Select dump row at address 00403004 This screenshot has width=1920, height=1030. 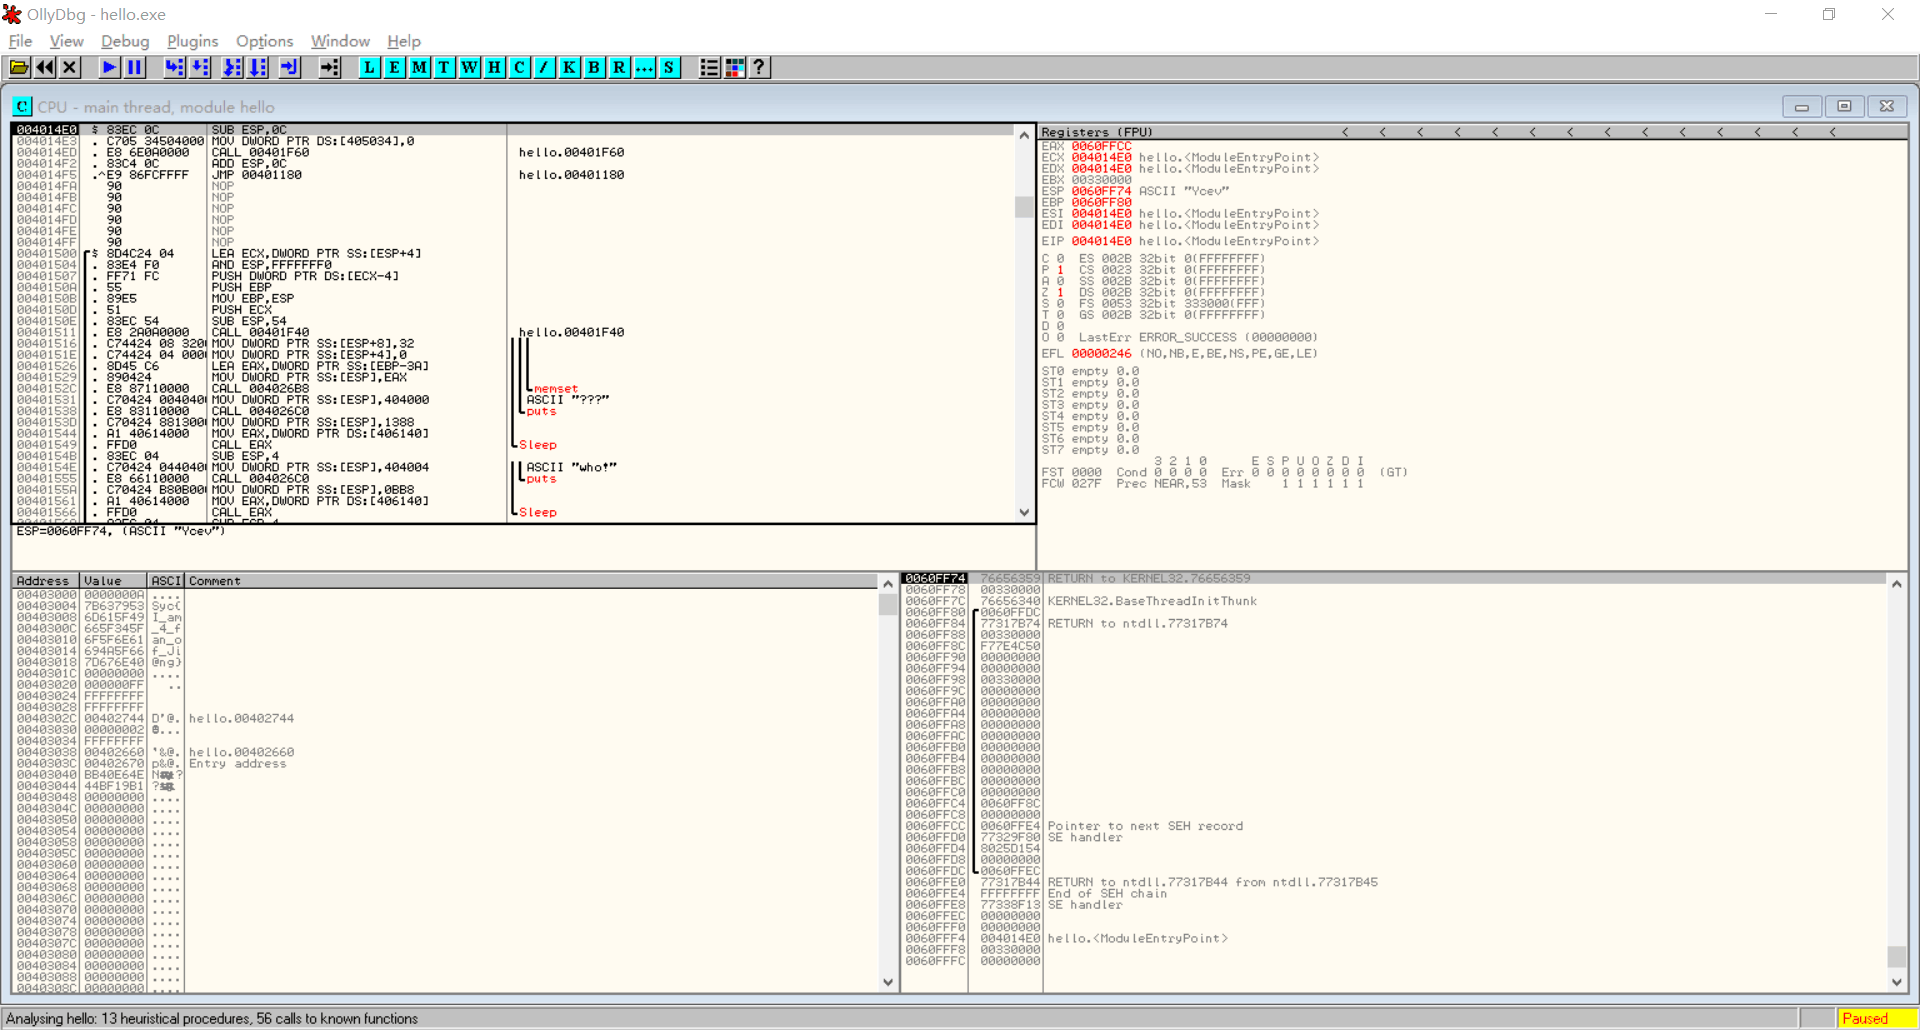coord(447,606)
